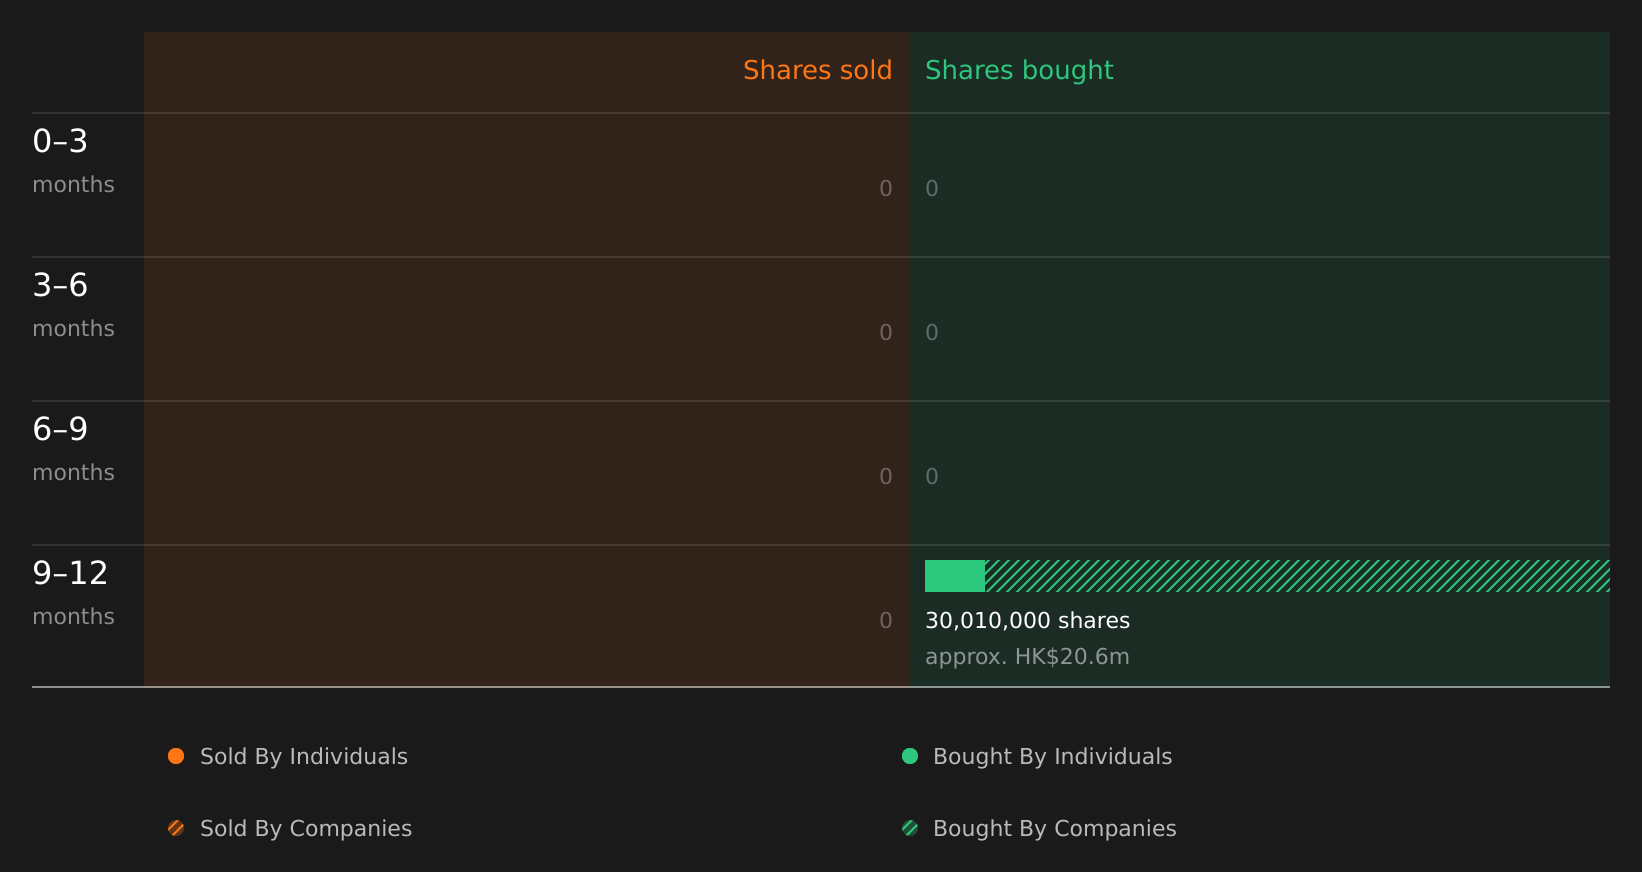Click shares sold zero in 0–3 months row
1642x872 pixels.
[886, 189]
